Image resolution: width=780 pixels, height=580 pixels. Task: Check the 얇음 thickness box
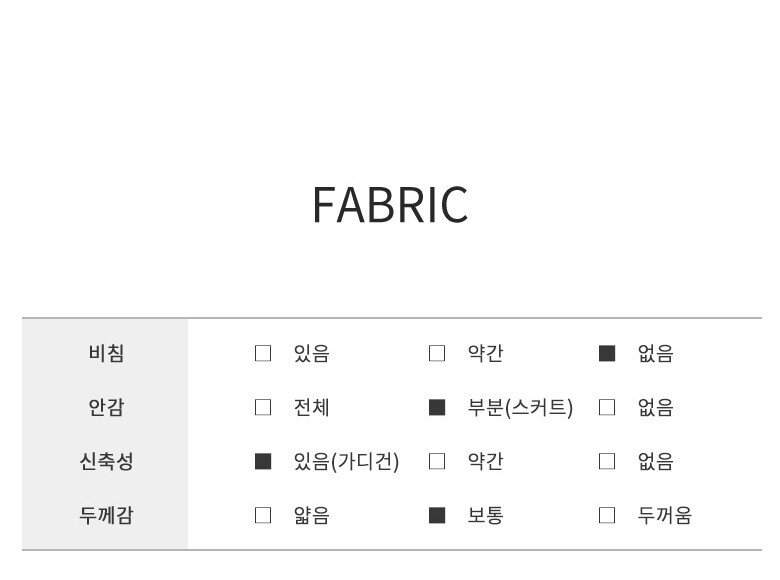263,516
